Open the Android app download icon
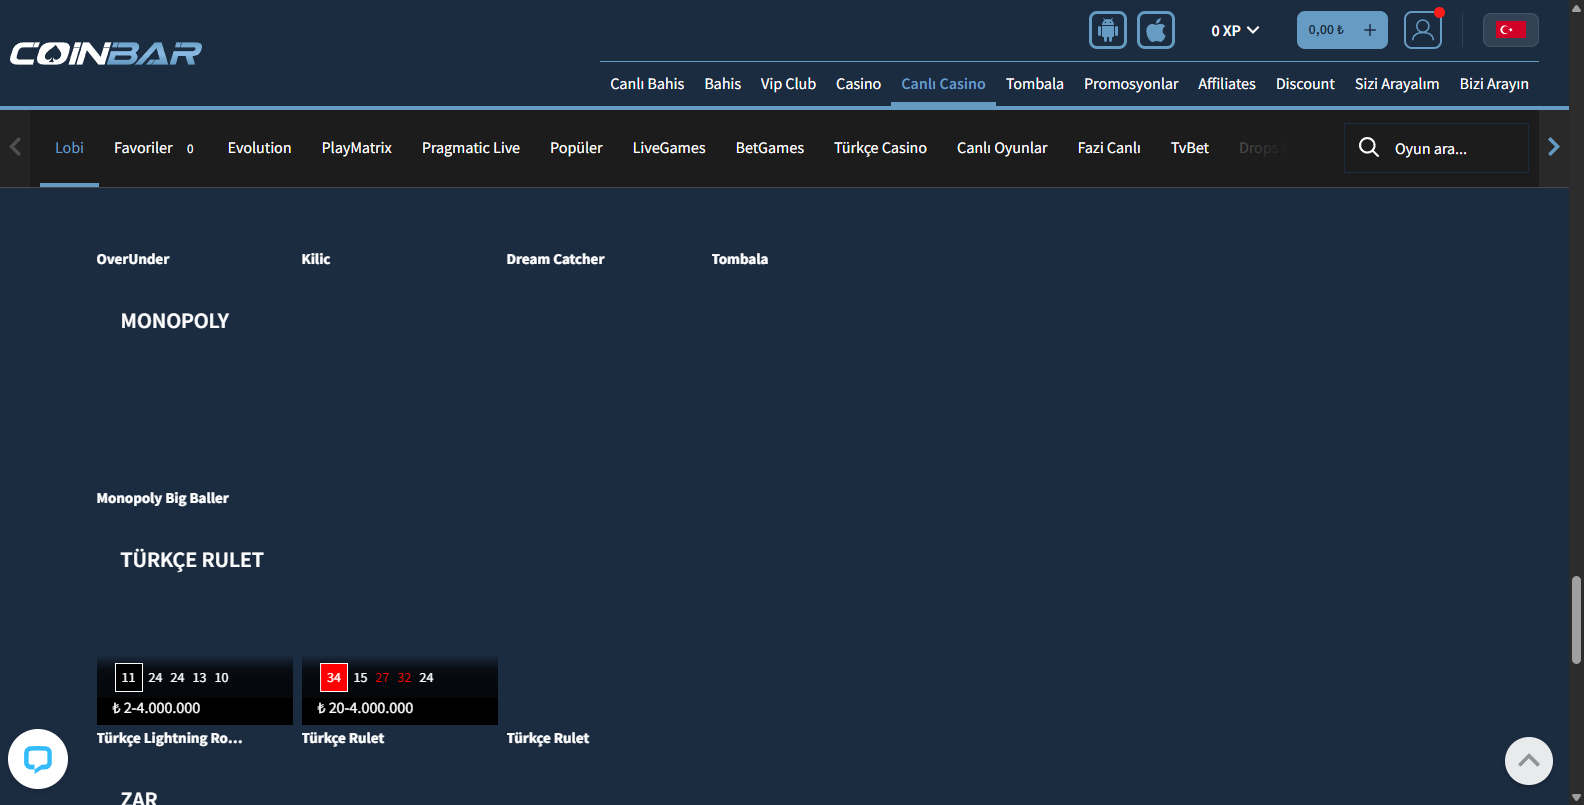The width and height of the screenshot is (1584, 805). pos(1108,30)
